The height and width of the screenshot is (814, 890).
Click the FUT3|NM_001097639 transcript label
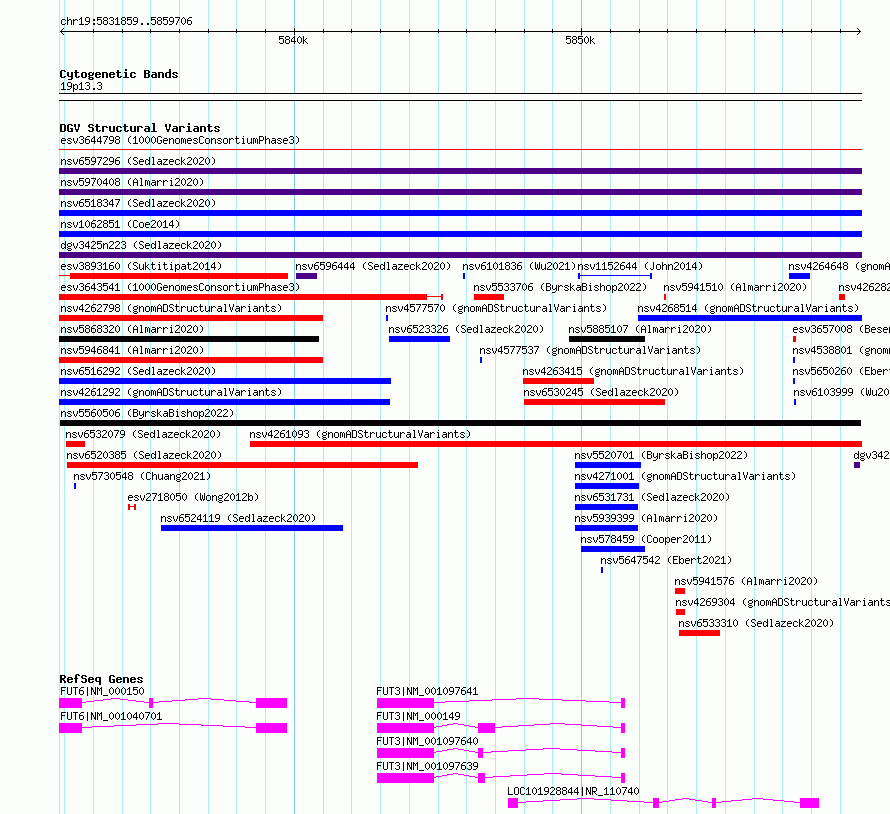(427, 766)
